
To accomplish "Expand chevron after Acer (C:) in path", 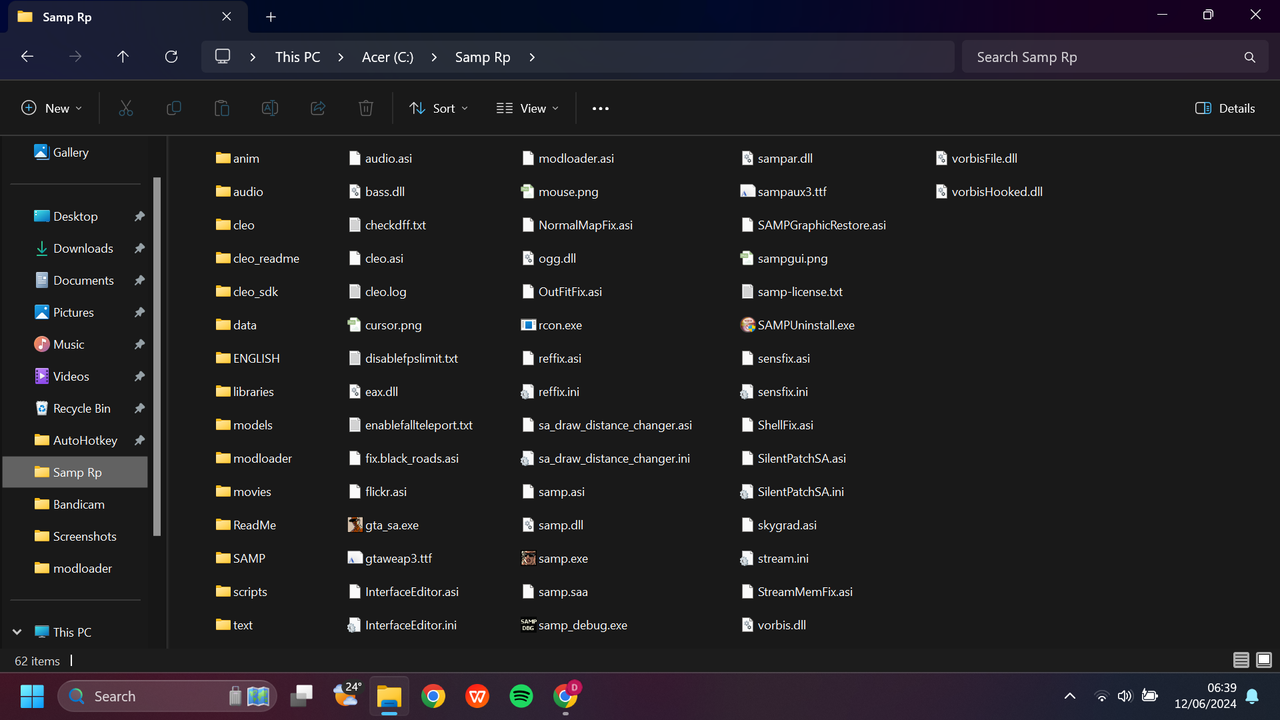I will point(434,57).
